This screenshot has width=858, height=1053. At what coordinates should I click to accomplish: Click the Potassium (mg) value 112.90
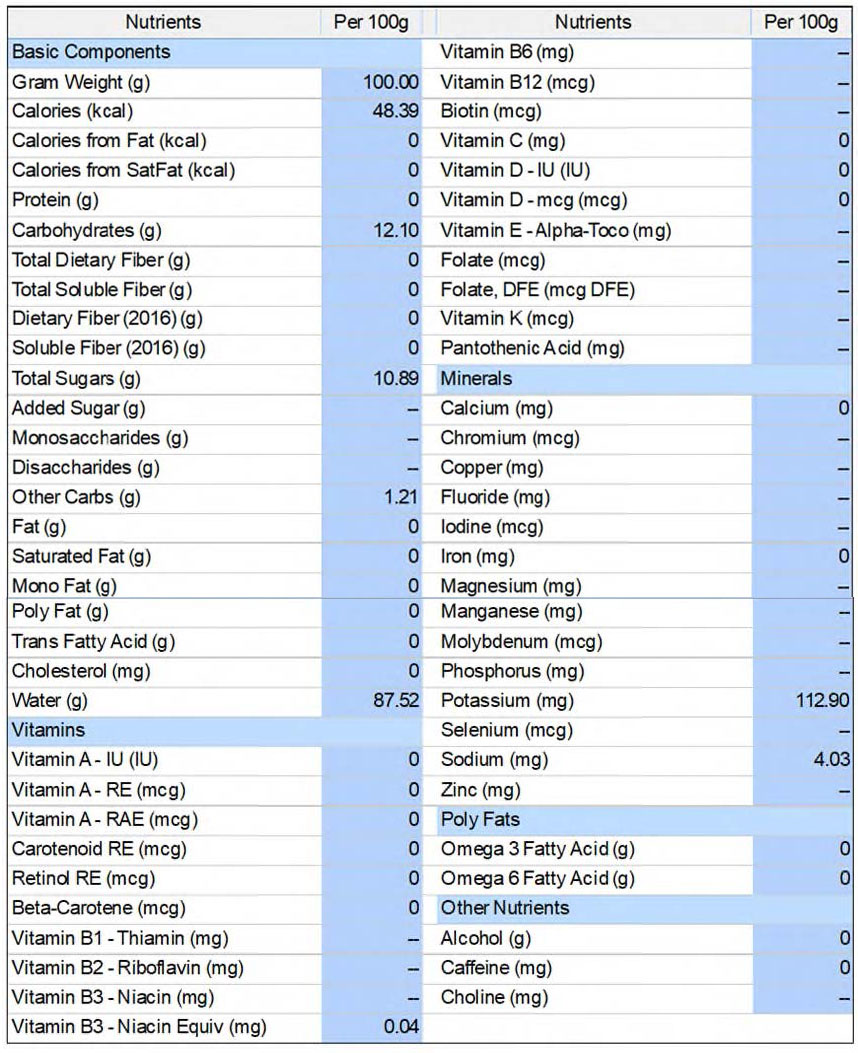coord(822,700)
